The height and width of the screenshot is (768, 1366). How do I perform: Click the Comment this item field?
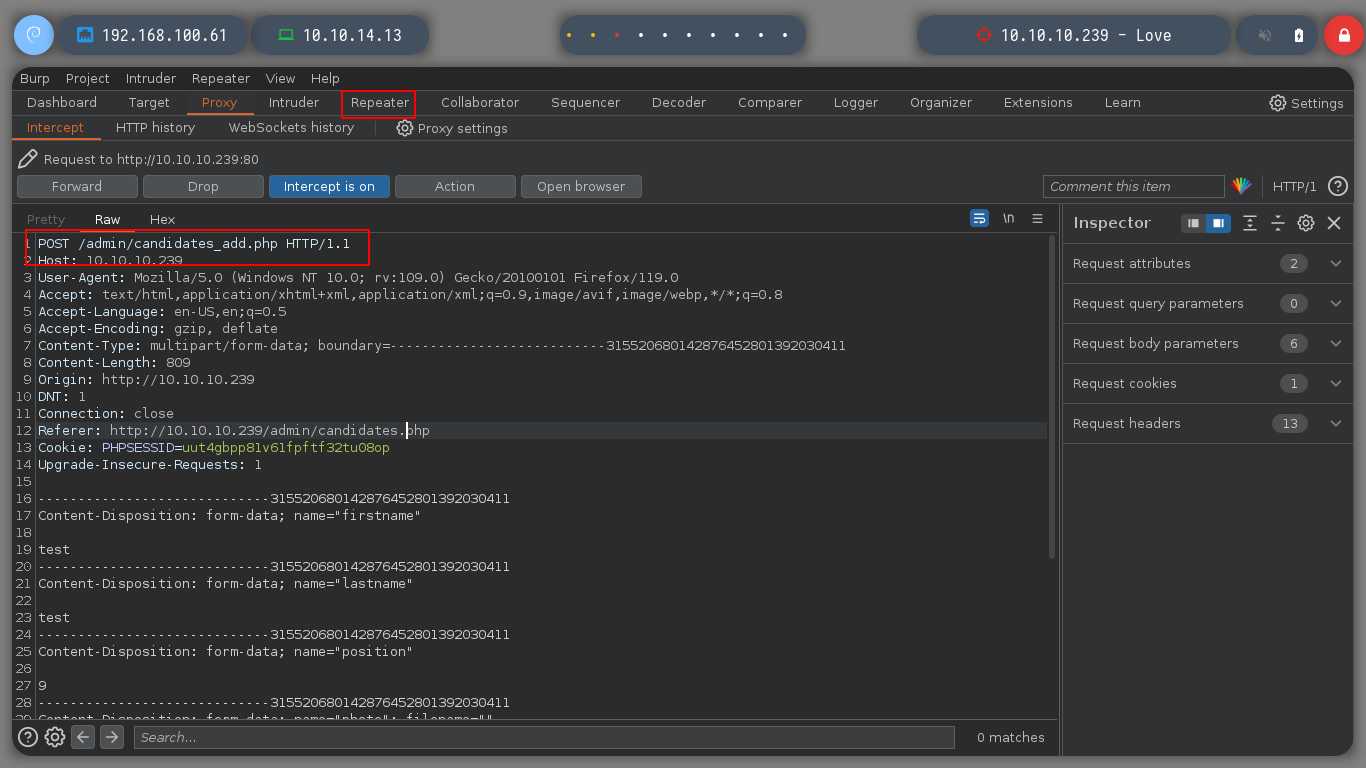point(1134,186)
